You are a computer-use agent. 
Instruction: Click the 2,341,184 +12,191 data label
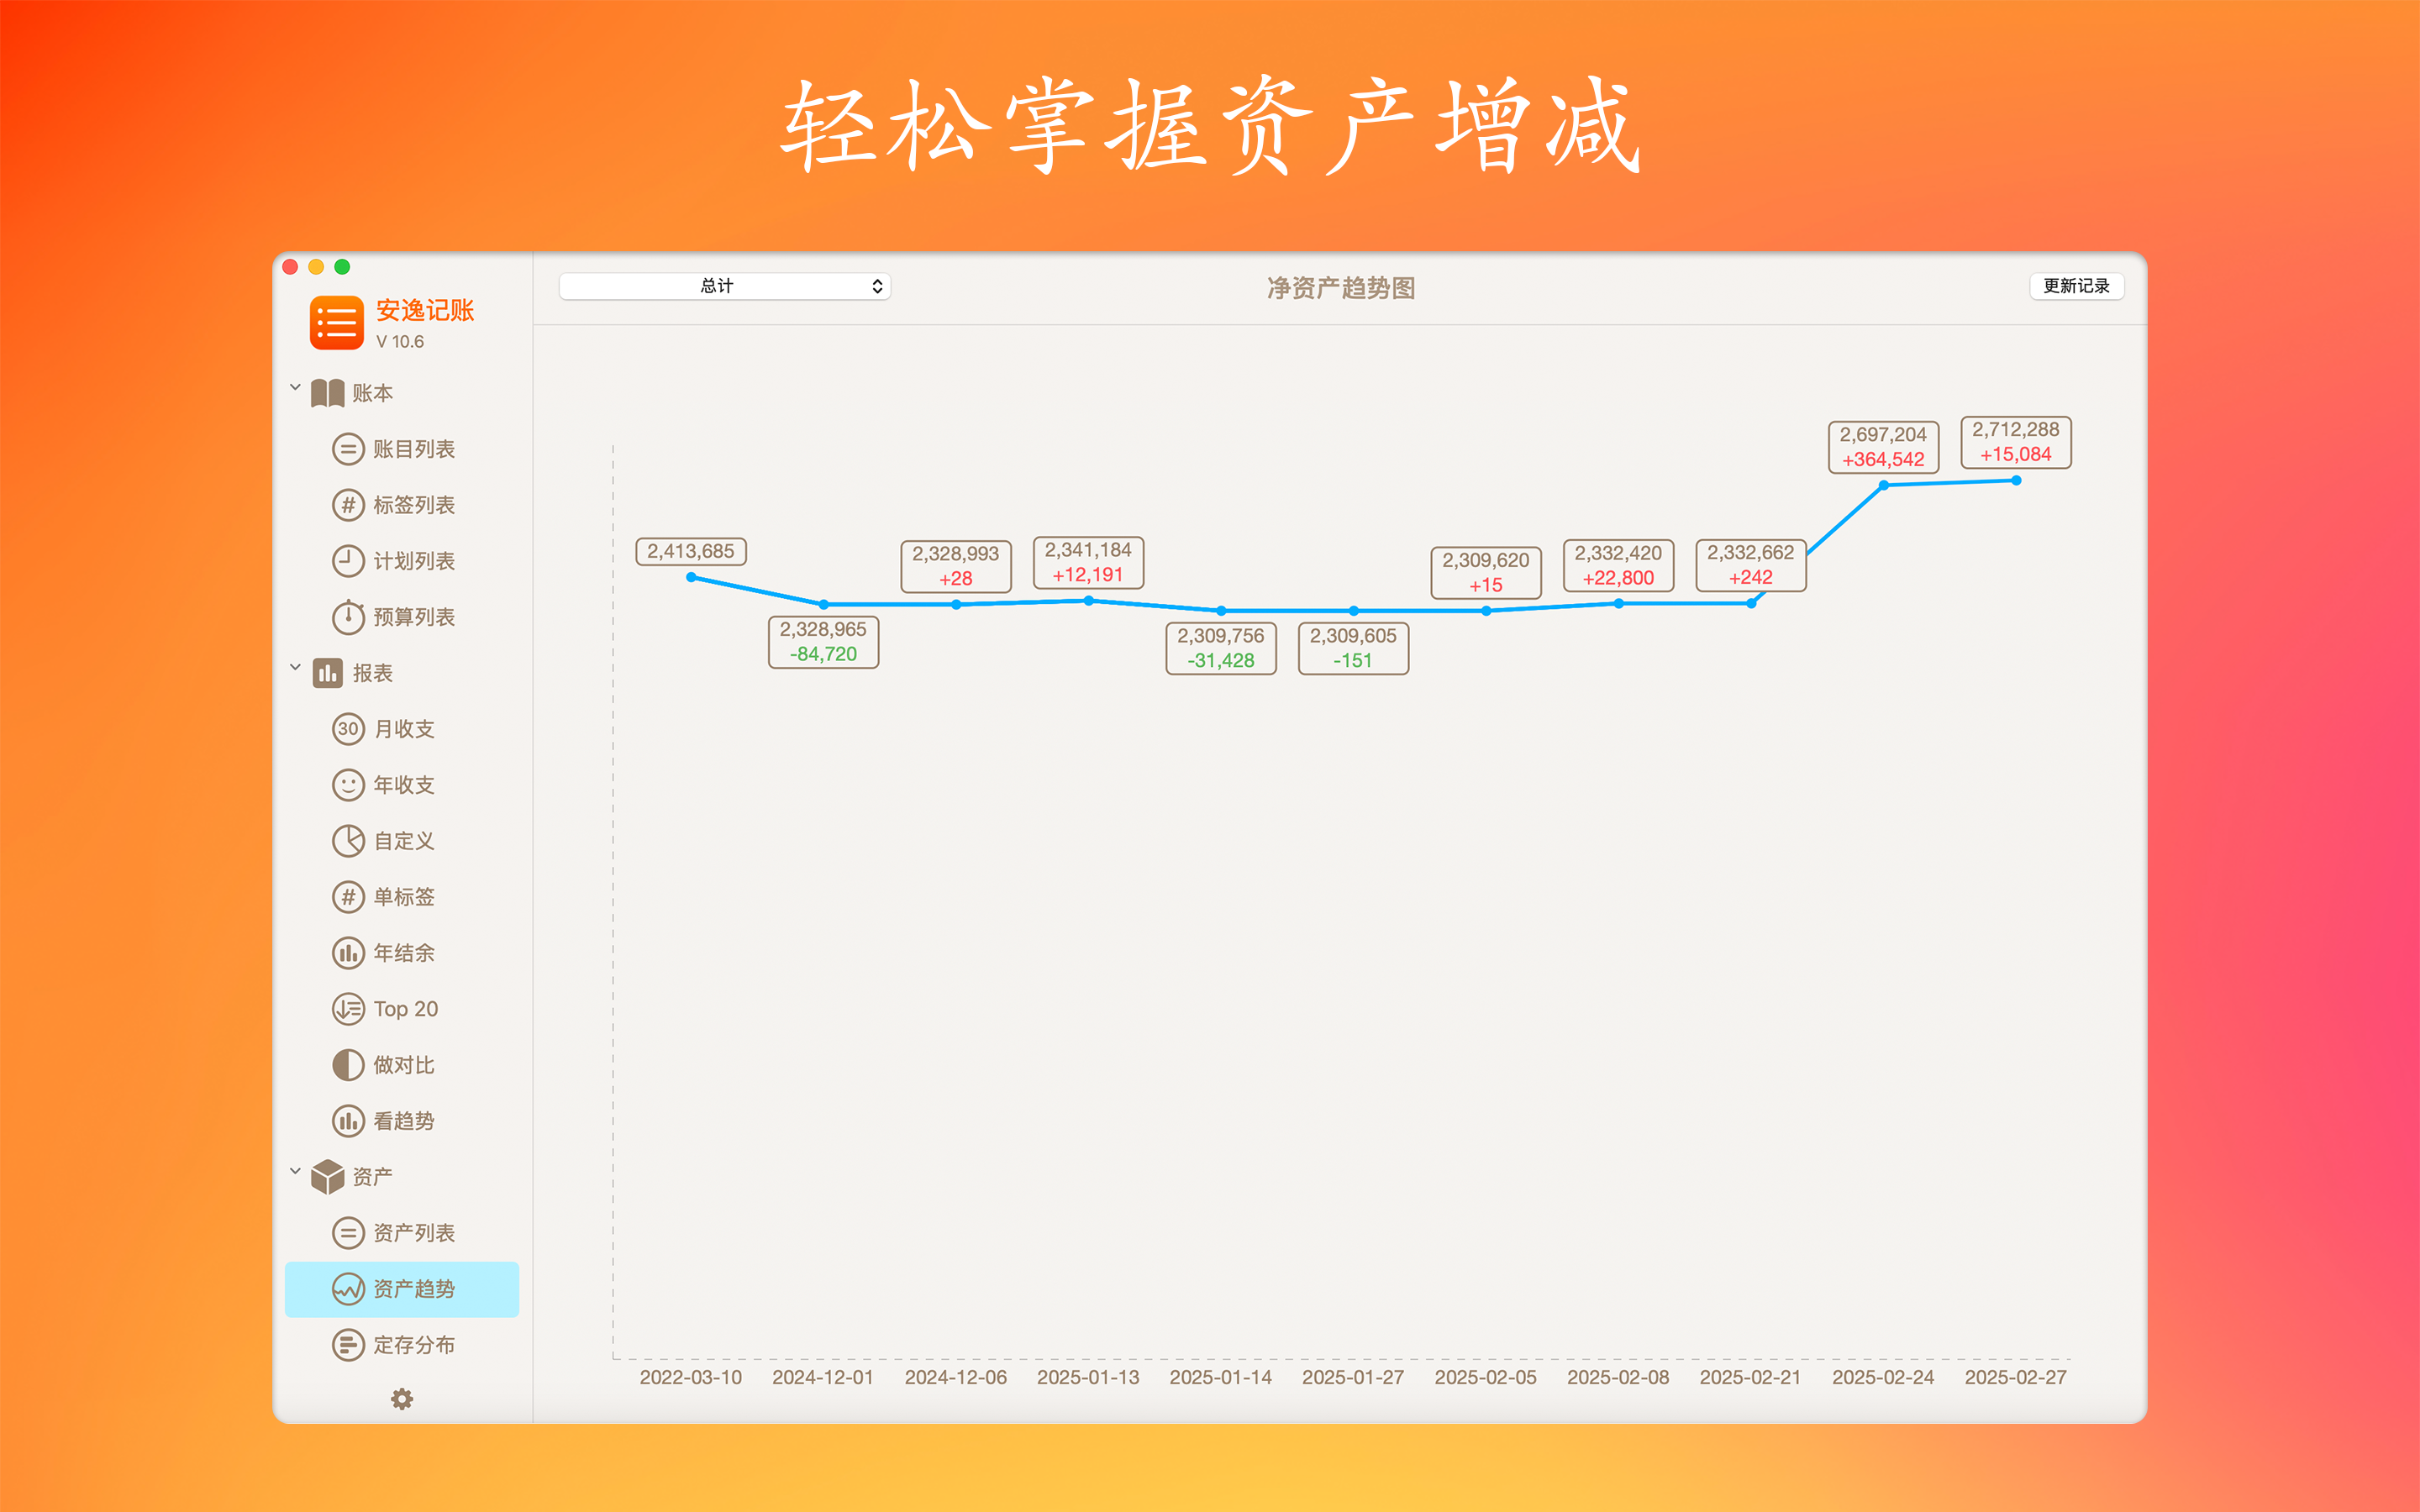coord(1088,562)
